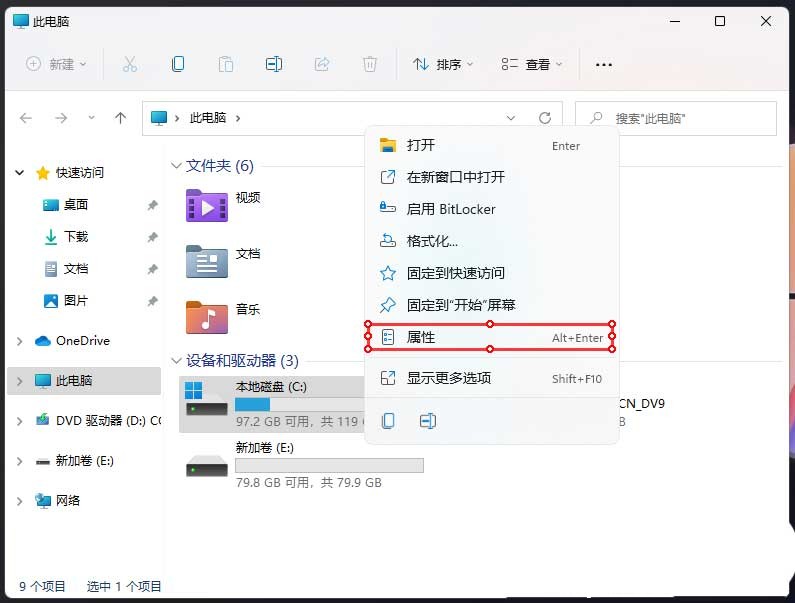The image size is (795, 603).
Task: Select the 新加卷 (E:) drive in main pane
Action: tap(304, 465)
